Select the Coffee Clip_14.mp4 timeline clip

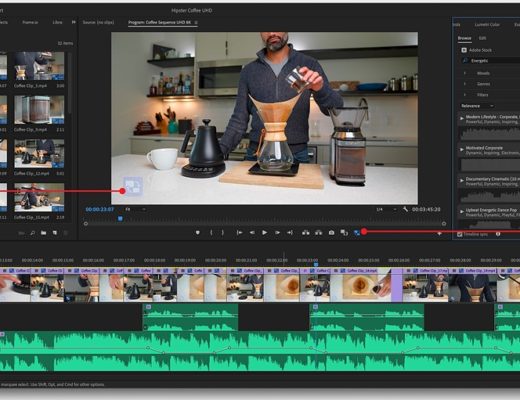360,284
